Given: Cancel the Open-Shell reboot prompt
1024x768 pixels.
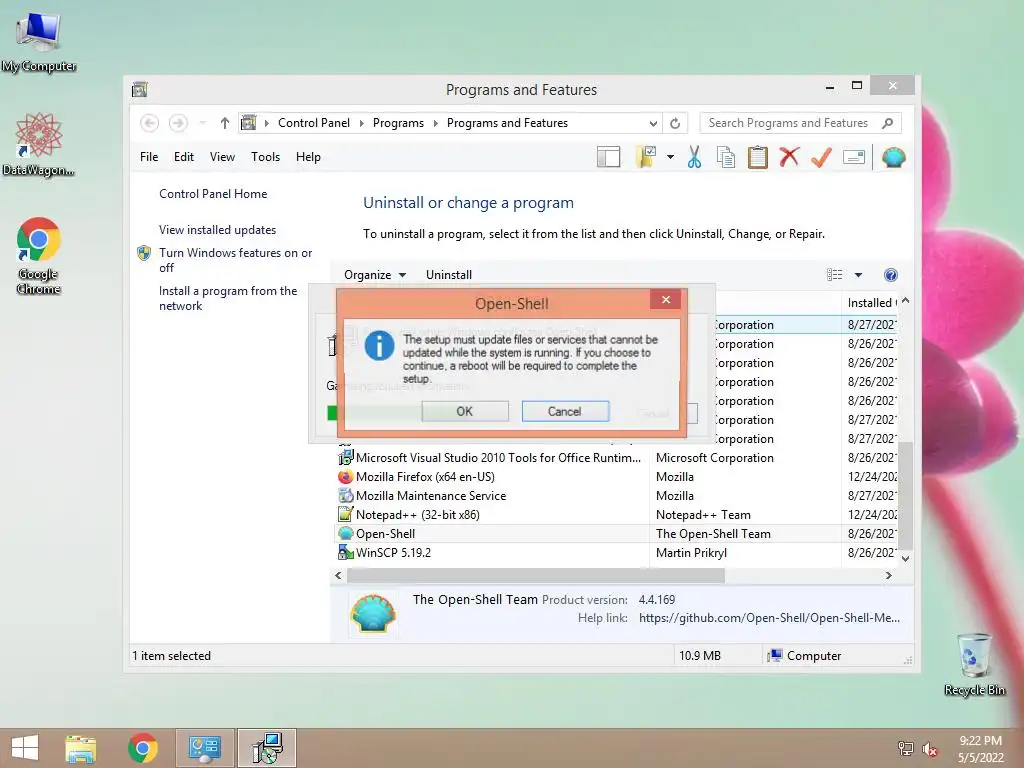Looking at the screenshot, I should click(x=565, y=411).
